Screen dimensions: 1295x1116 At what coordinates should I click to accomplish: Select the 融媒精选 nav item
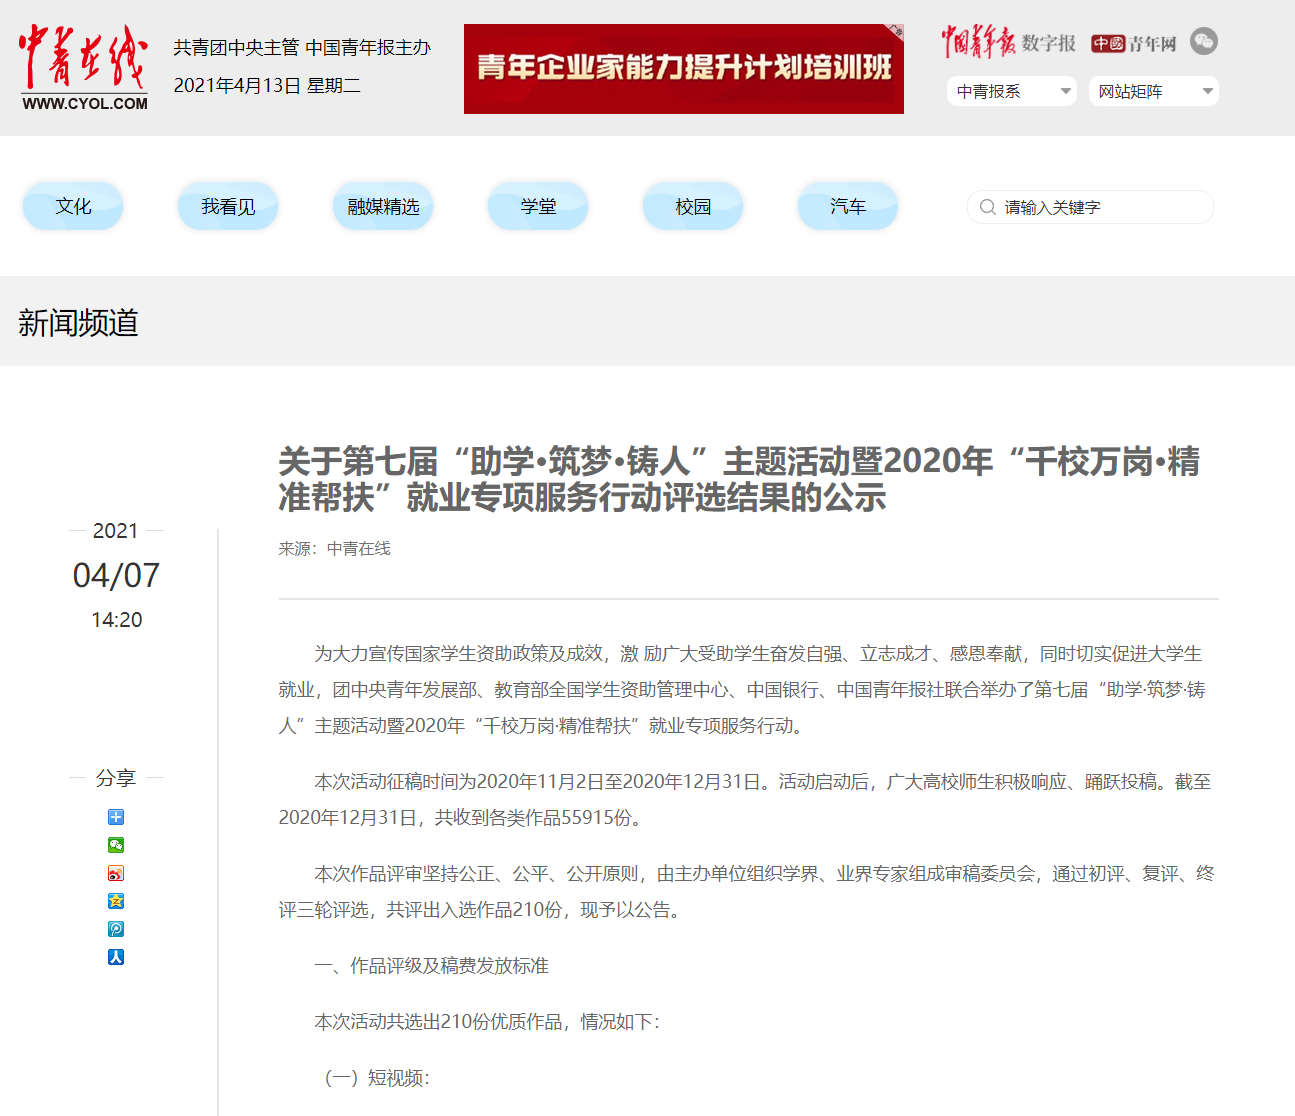[383, 206]
